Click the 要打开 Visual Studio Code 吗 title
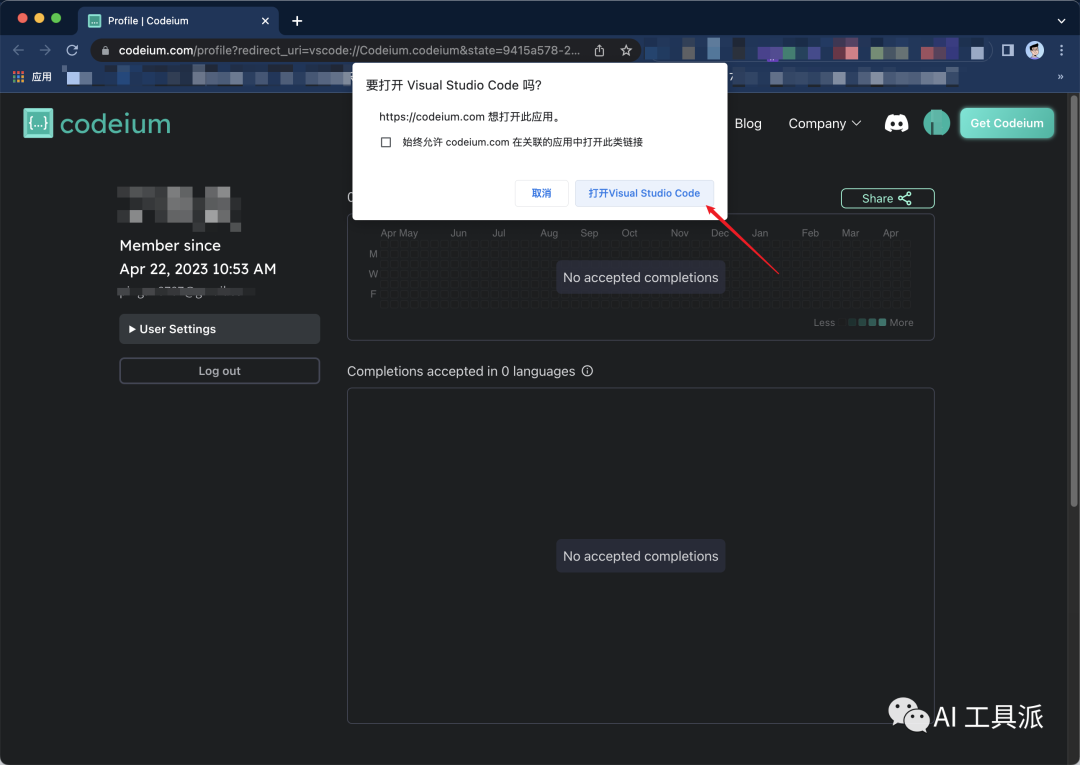This screenshot has height=765, width=1080. [453, 85]
